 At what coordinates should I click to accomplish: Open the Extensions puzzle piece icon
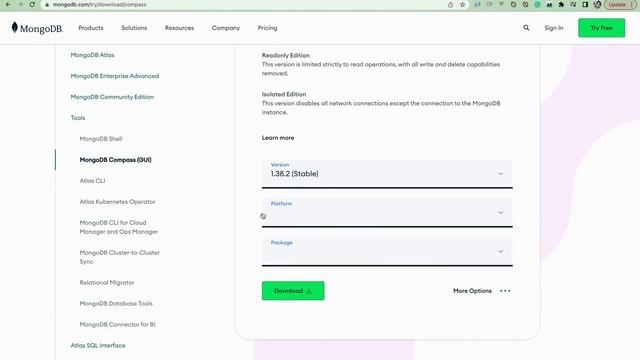tap(561, 4)
